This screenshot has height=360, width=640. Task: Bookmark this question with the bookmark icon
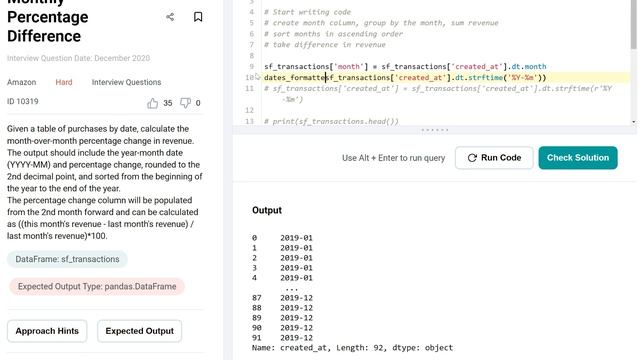198,17
